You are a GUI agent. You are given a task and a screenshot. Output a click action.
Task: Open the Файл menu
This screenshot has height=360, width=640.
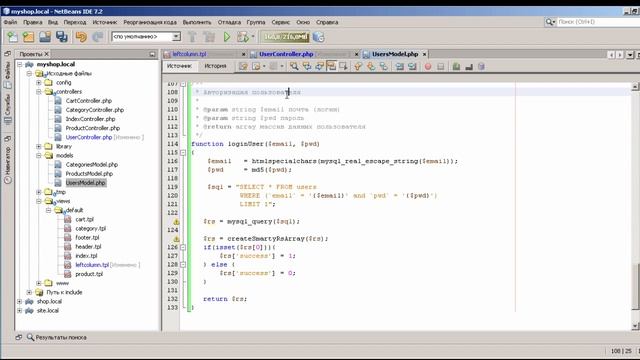click(10, 22)
